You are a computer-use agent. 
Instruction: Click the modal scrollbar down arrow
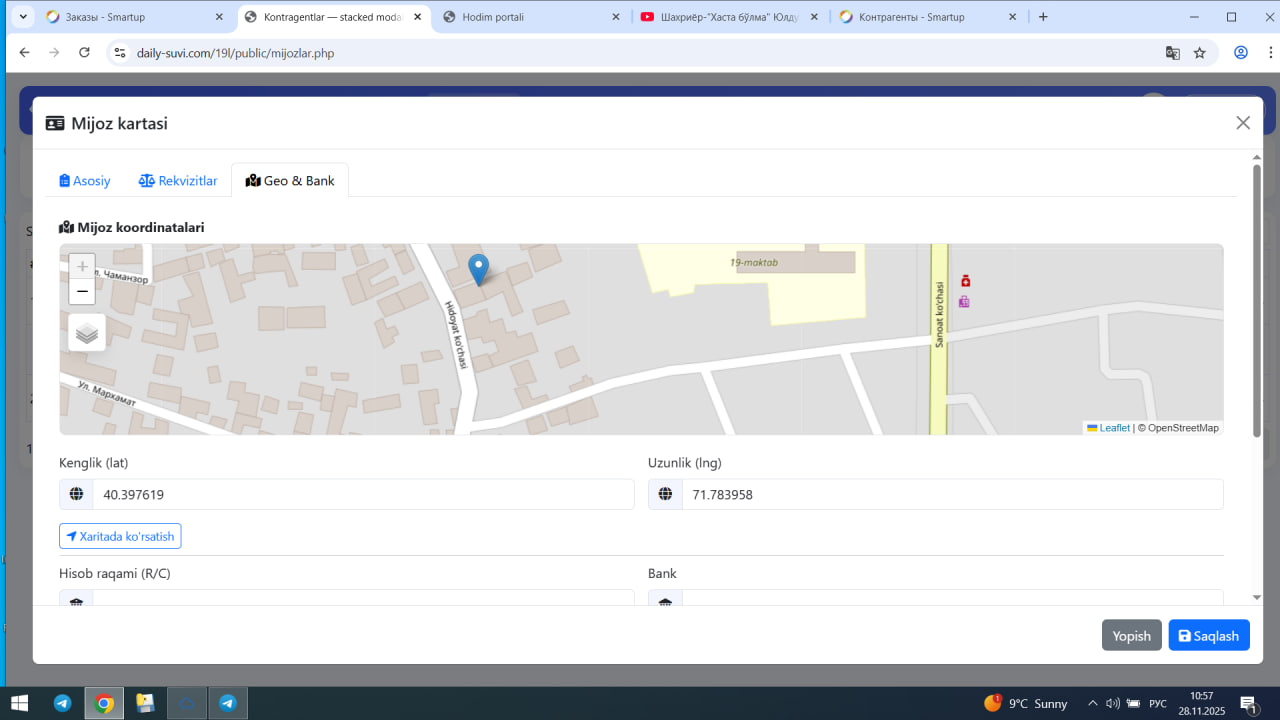click(1257, 598)
